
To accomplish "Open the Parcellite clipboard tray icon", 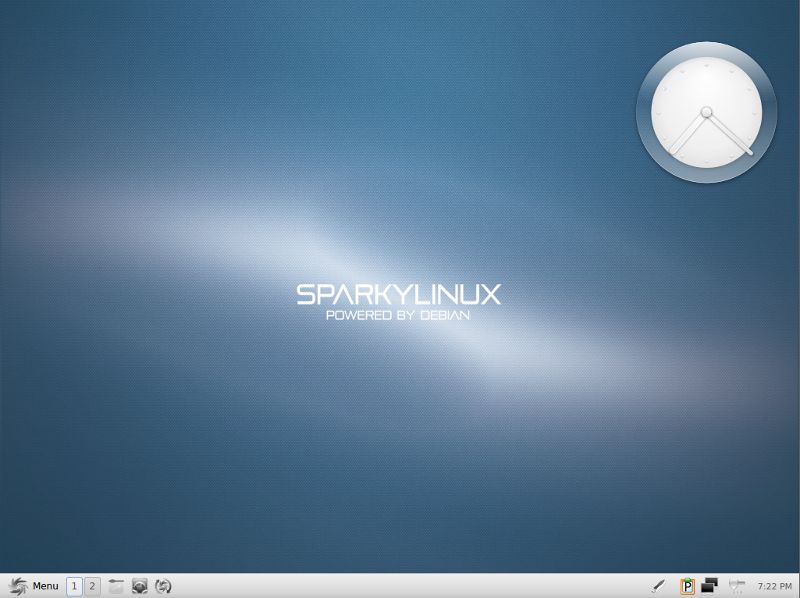I will click(687, 586).
